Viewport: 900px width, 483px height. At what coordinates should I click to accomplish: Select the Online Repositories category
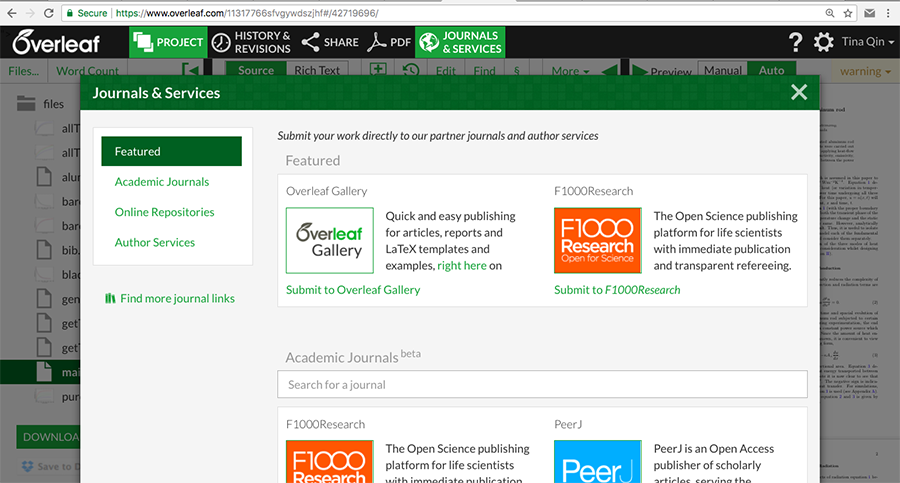pos(164,212)
